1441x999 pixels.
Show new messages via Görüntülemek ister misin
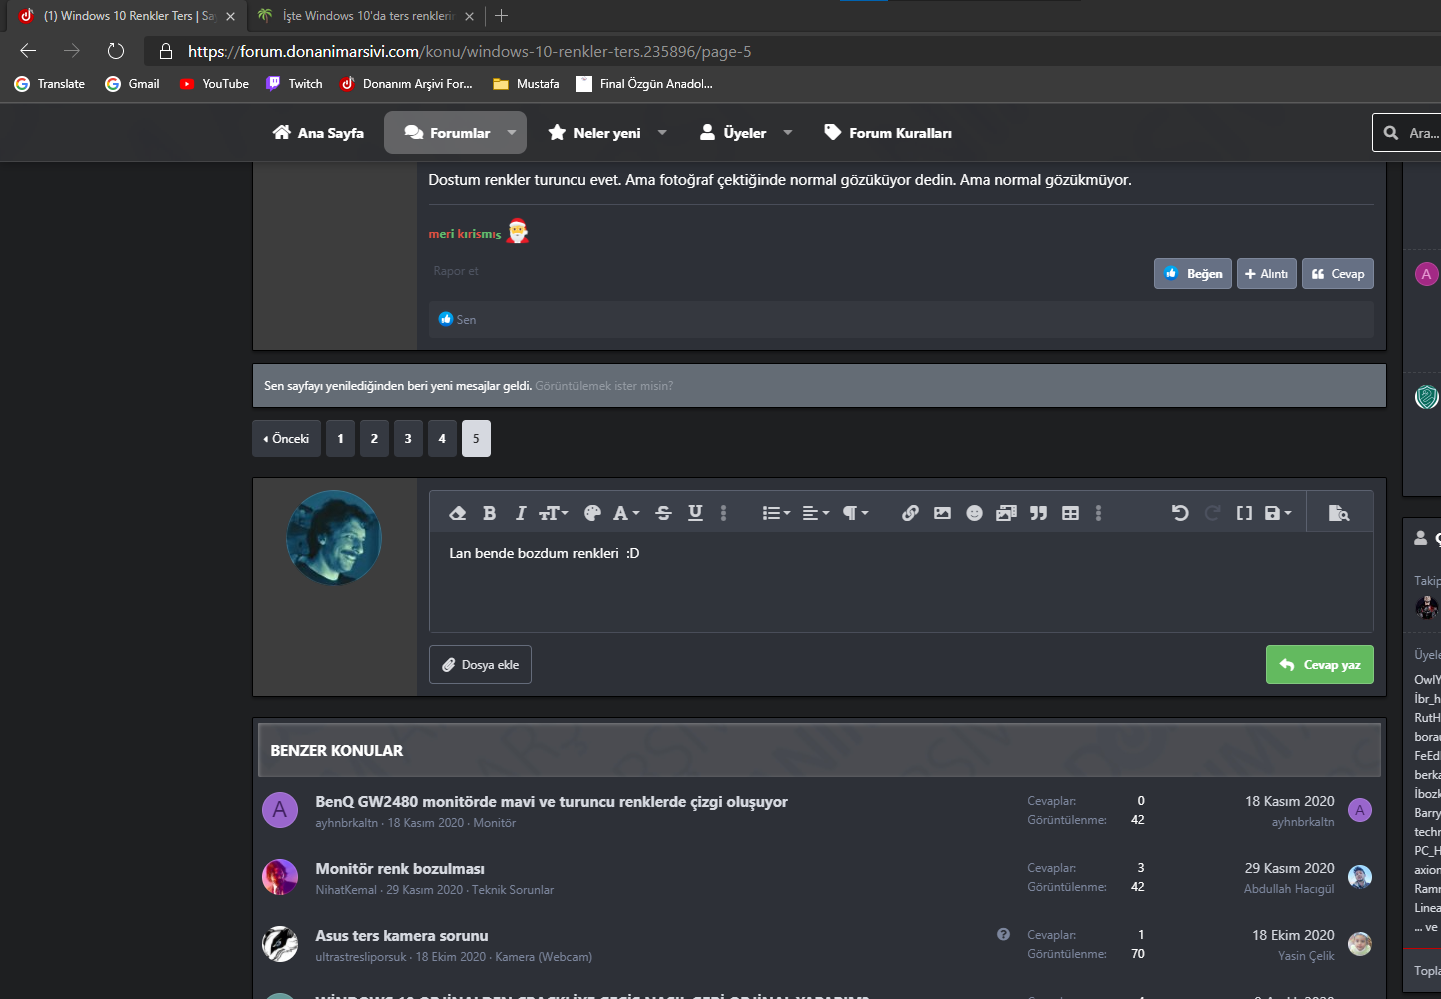pyautogui.click(x=604, y=386)
